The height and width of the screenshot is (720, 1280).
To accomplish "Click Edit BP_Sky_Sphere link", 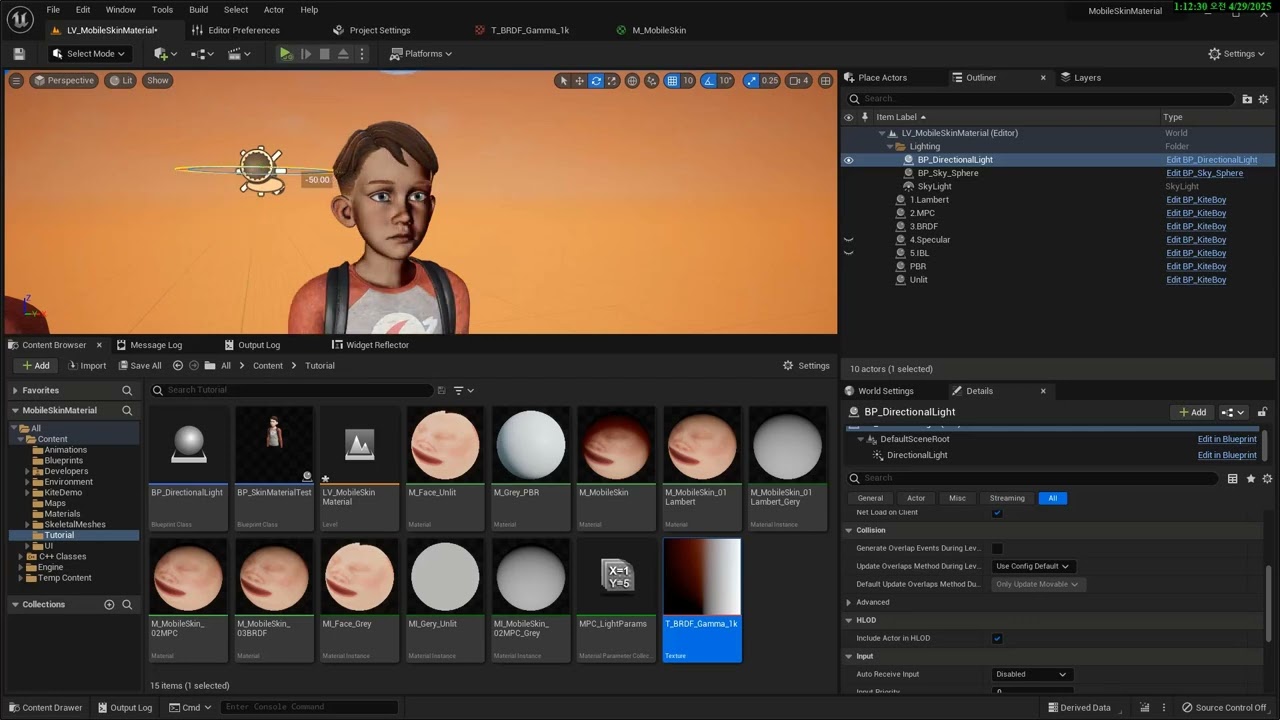I will click(1204, 173).
